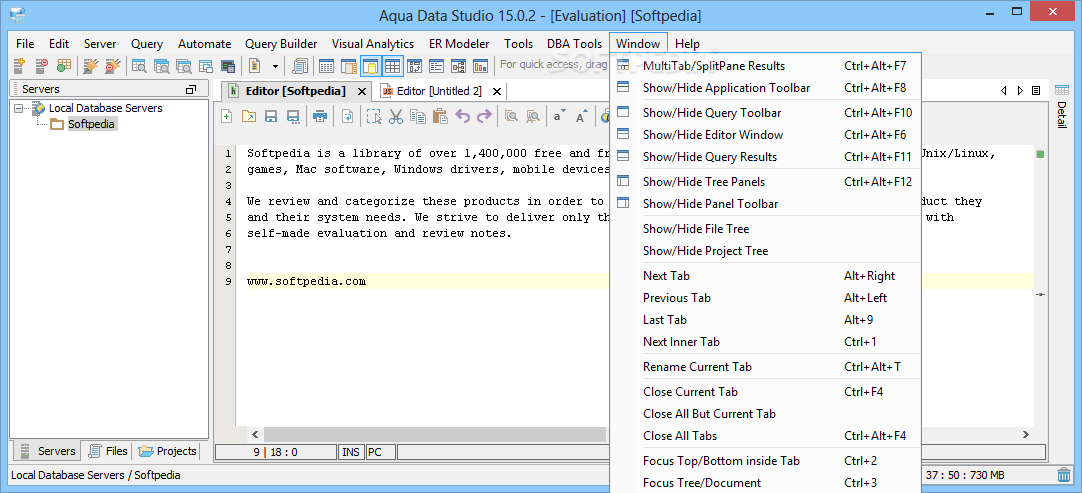
Task: Open the Help menu
Action: pos(687,44)
